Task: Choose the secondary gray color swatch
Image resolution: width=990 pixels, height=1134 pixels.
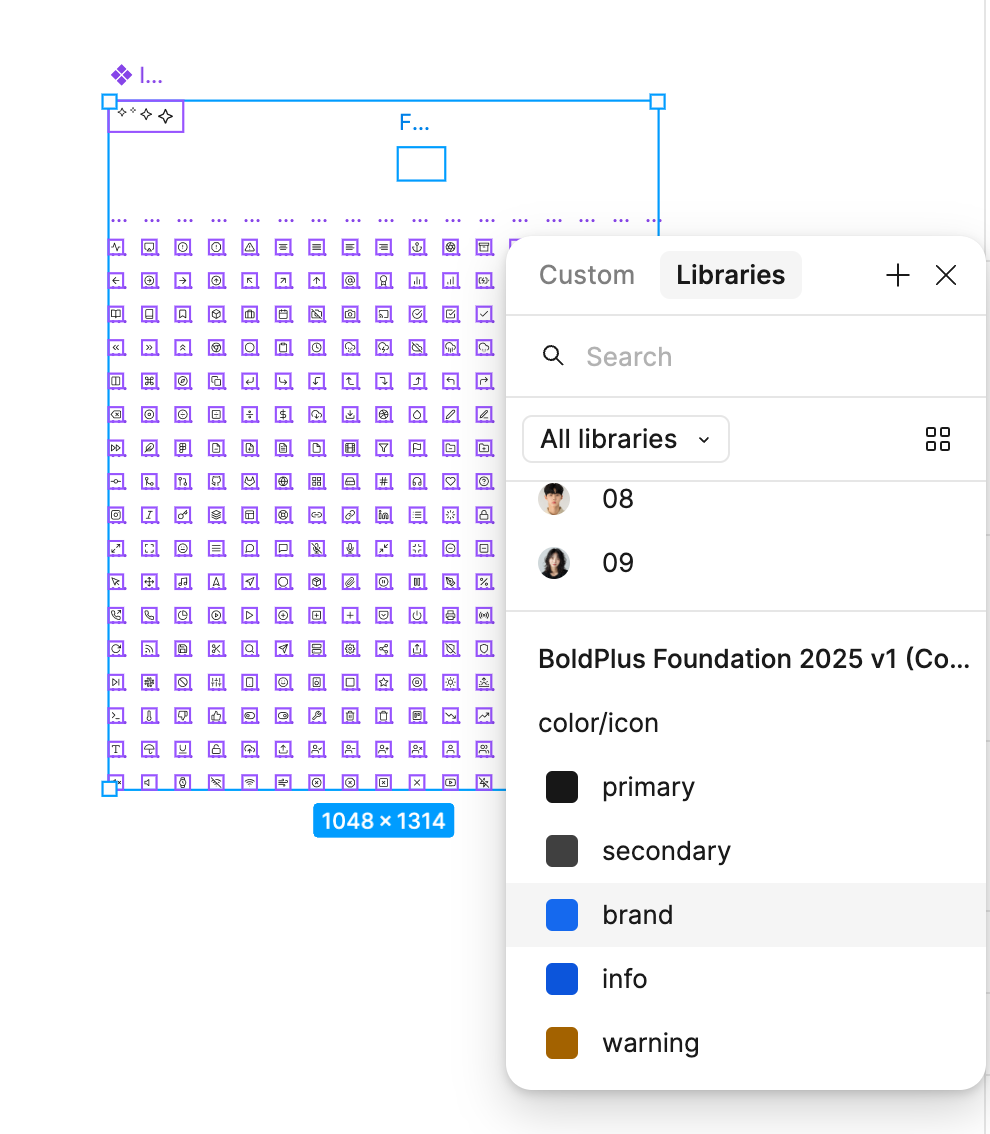Action: tap(562, 850)
